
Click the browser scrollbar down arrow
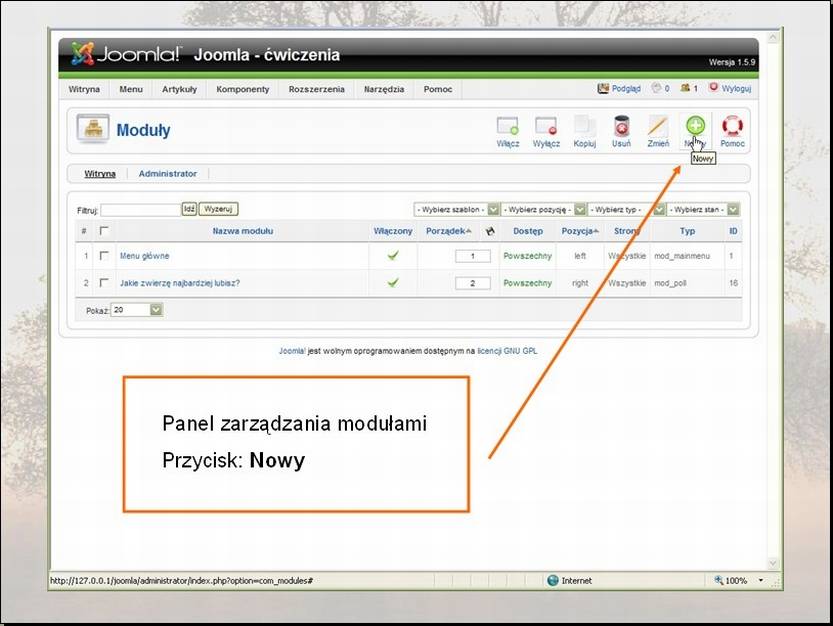tap(773, 563)
